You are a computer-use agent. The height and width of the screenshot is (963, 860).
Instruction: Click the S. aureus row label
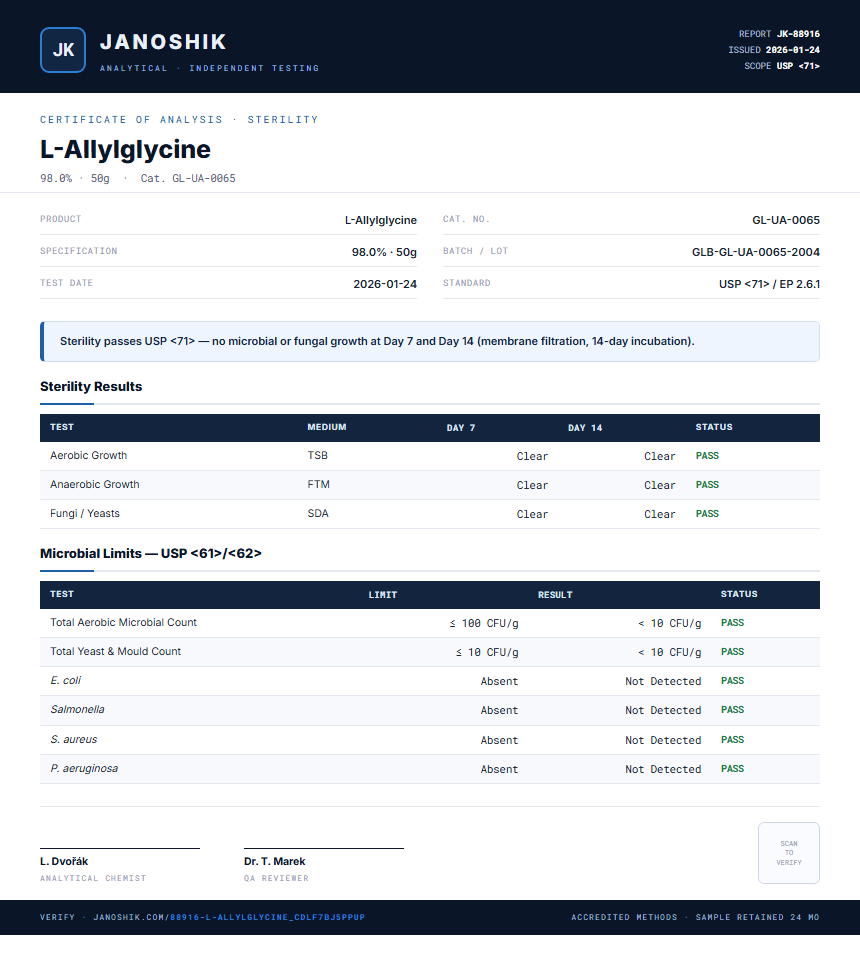pos(74,739)
